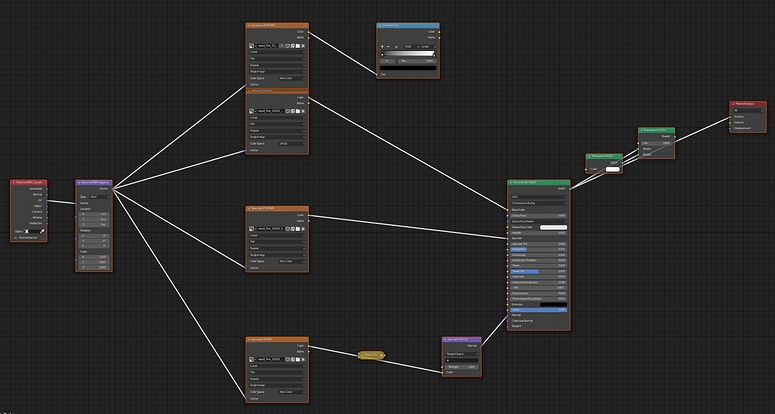The image size is (775, 414).
Task: Click IOR field in BSDF node
Action: pyautogui.click(x=539, y=288)
